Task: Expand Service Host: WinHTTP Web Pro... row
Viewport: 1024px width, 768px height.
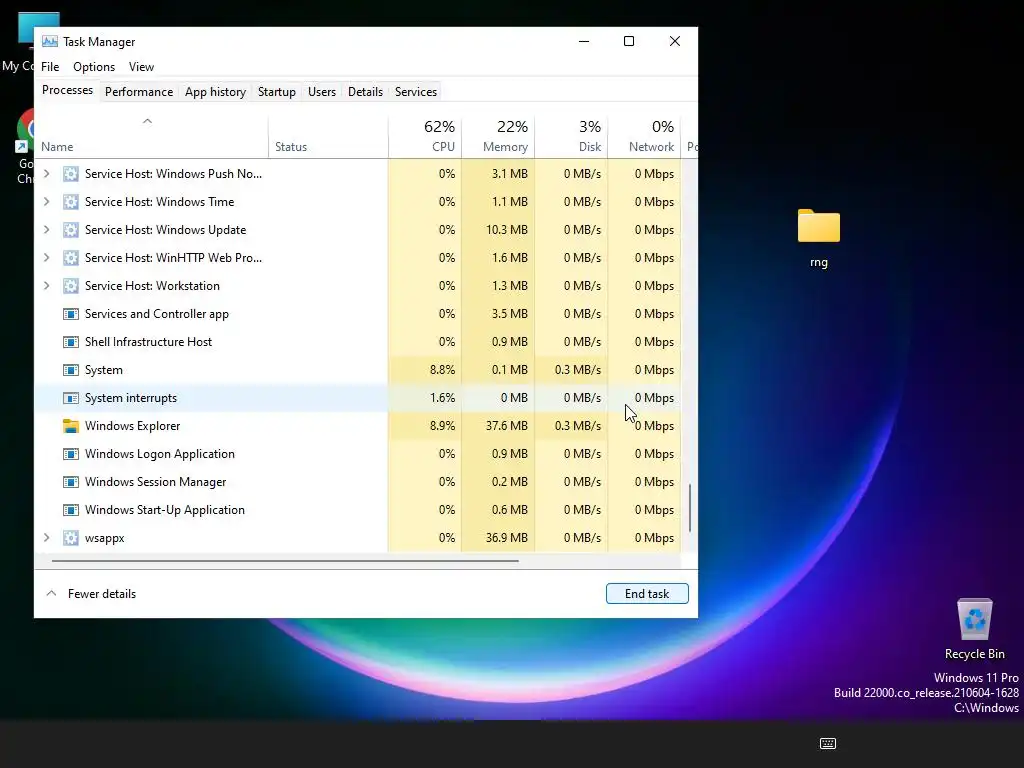Action: (x=46, y=258)
